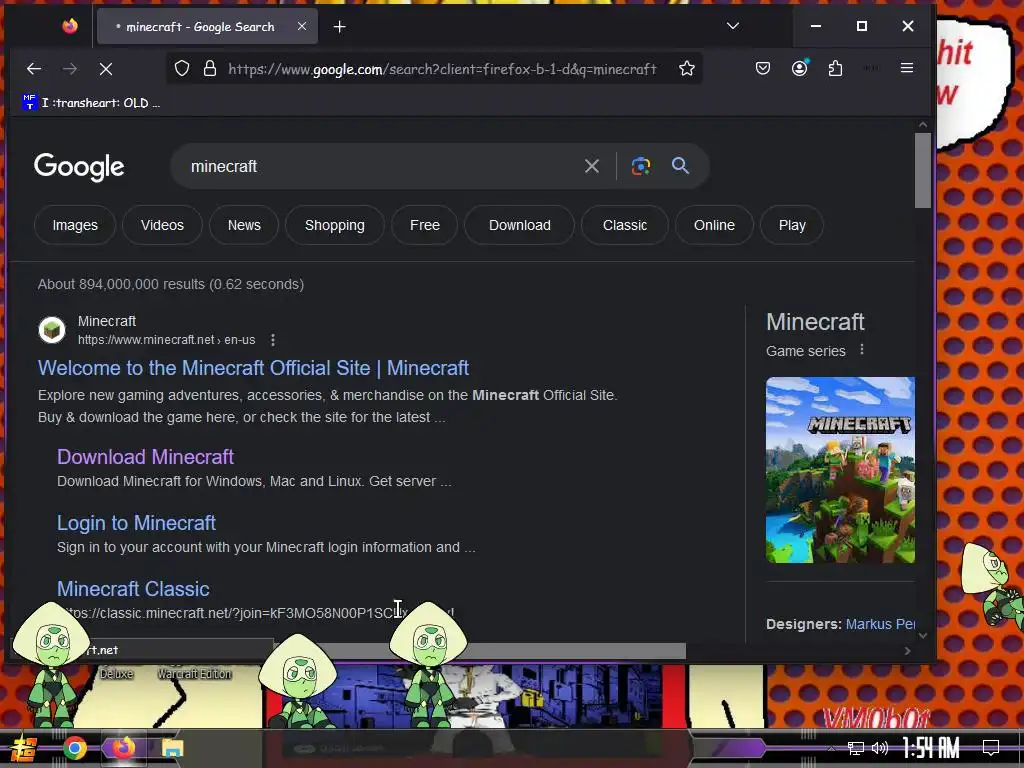Switch to the Videos filter

tap(162, 225)
